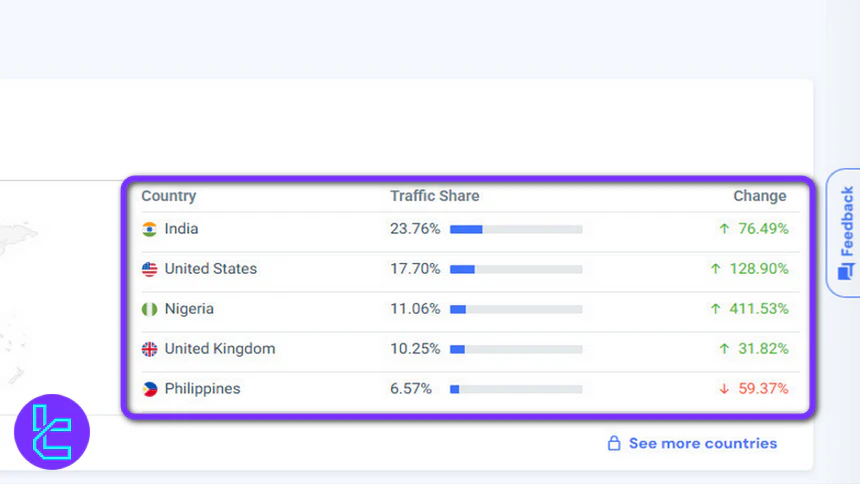Click the India flag icon

click(150, 229)
